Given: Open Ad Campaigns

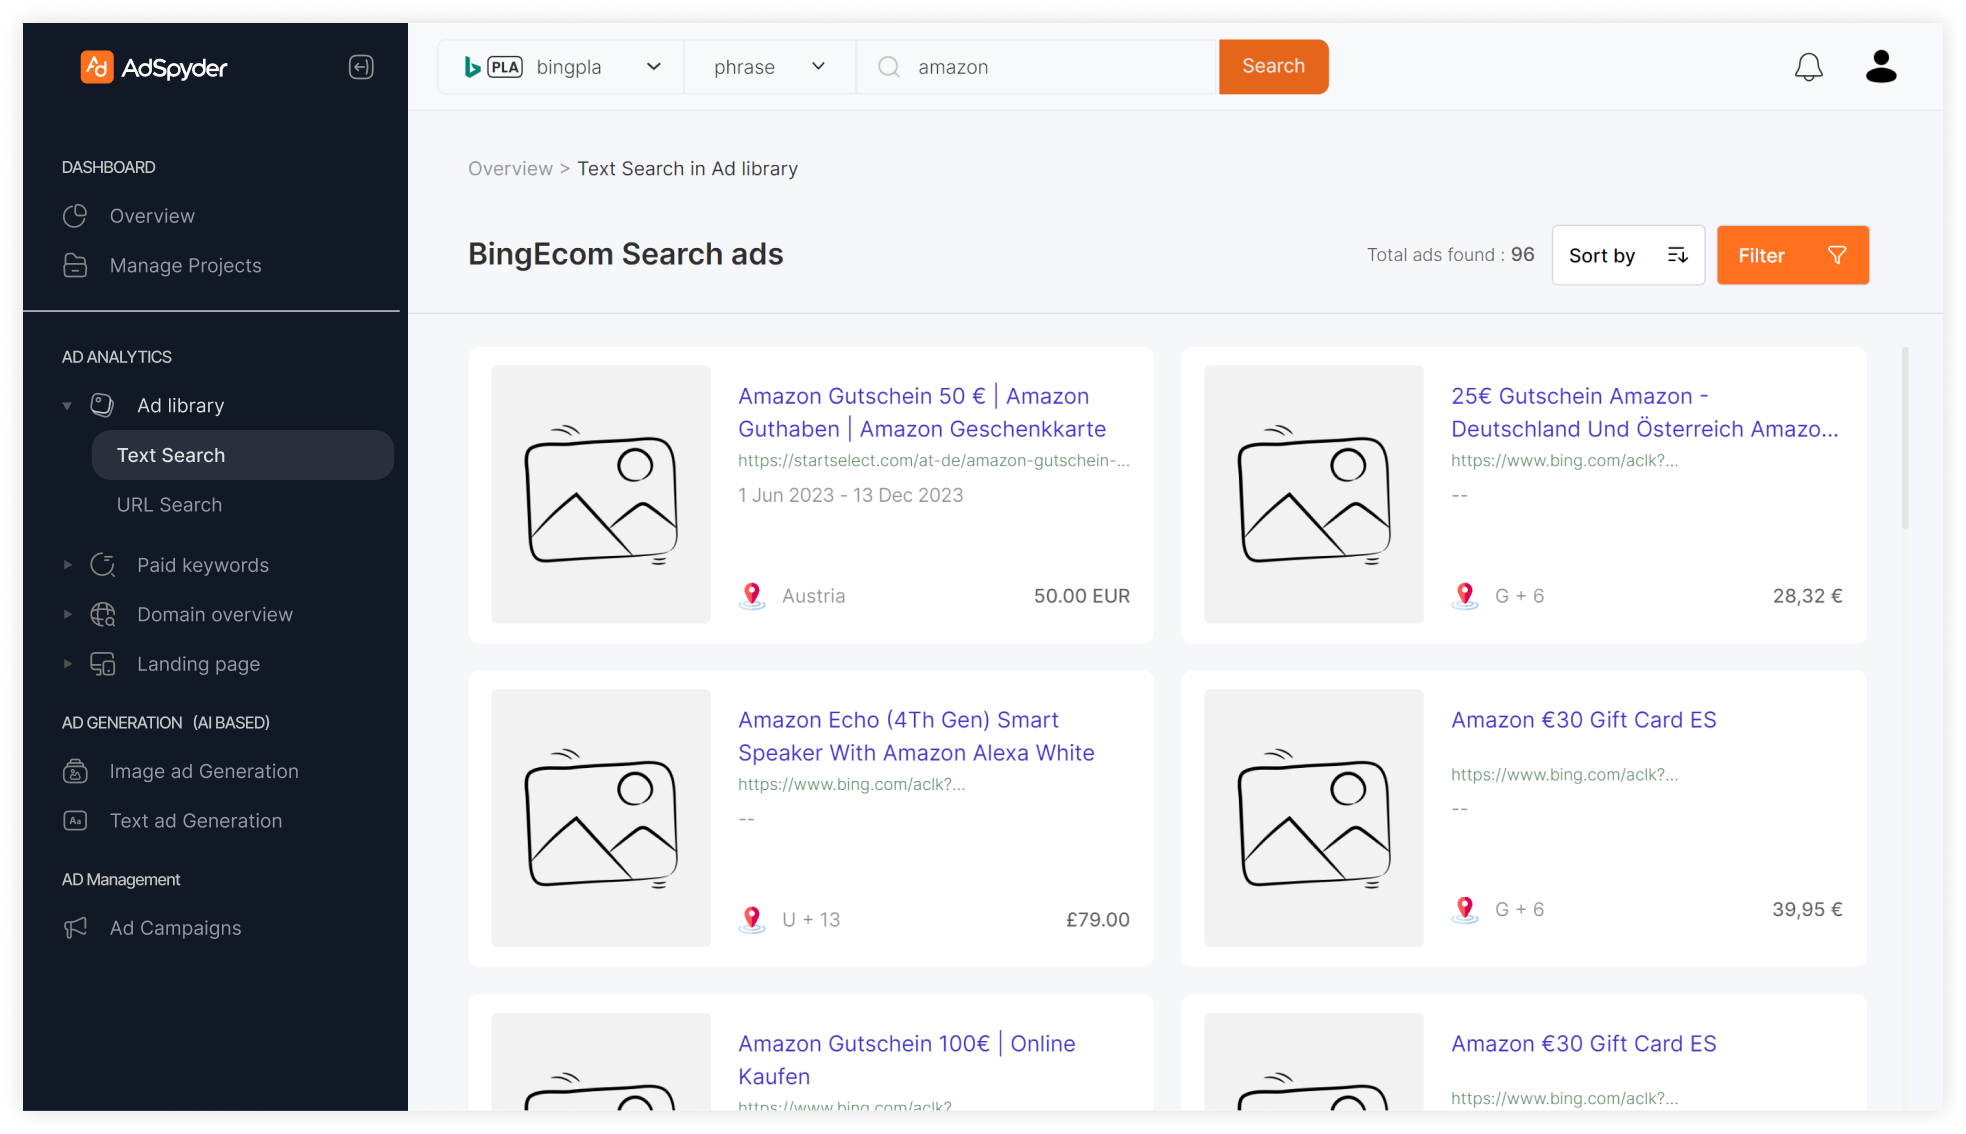Looking at the screenshot, I should (175, 928).
